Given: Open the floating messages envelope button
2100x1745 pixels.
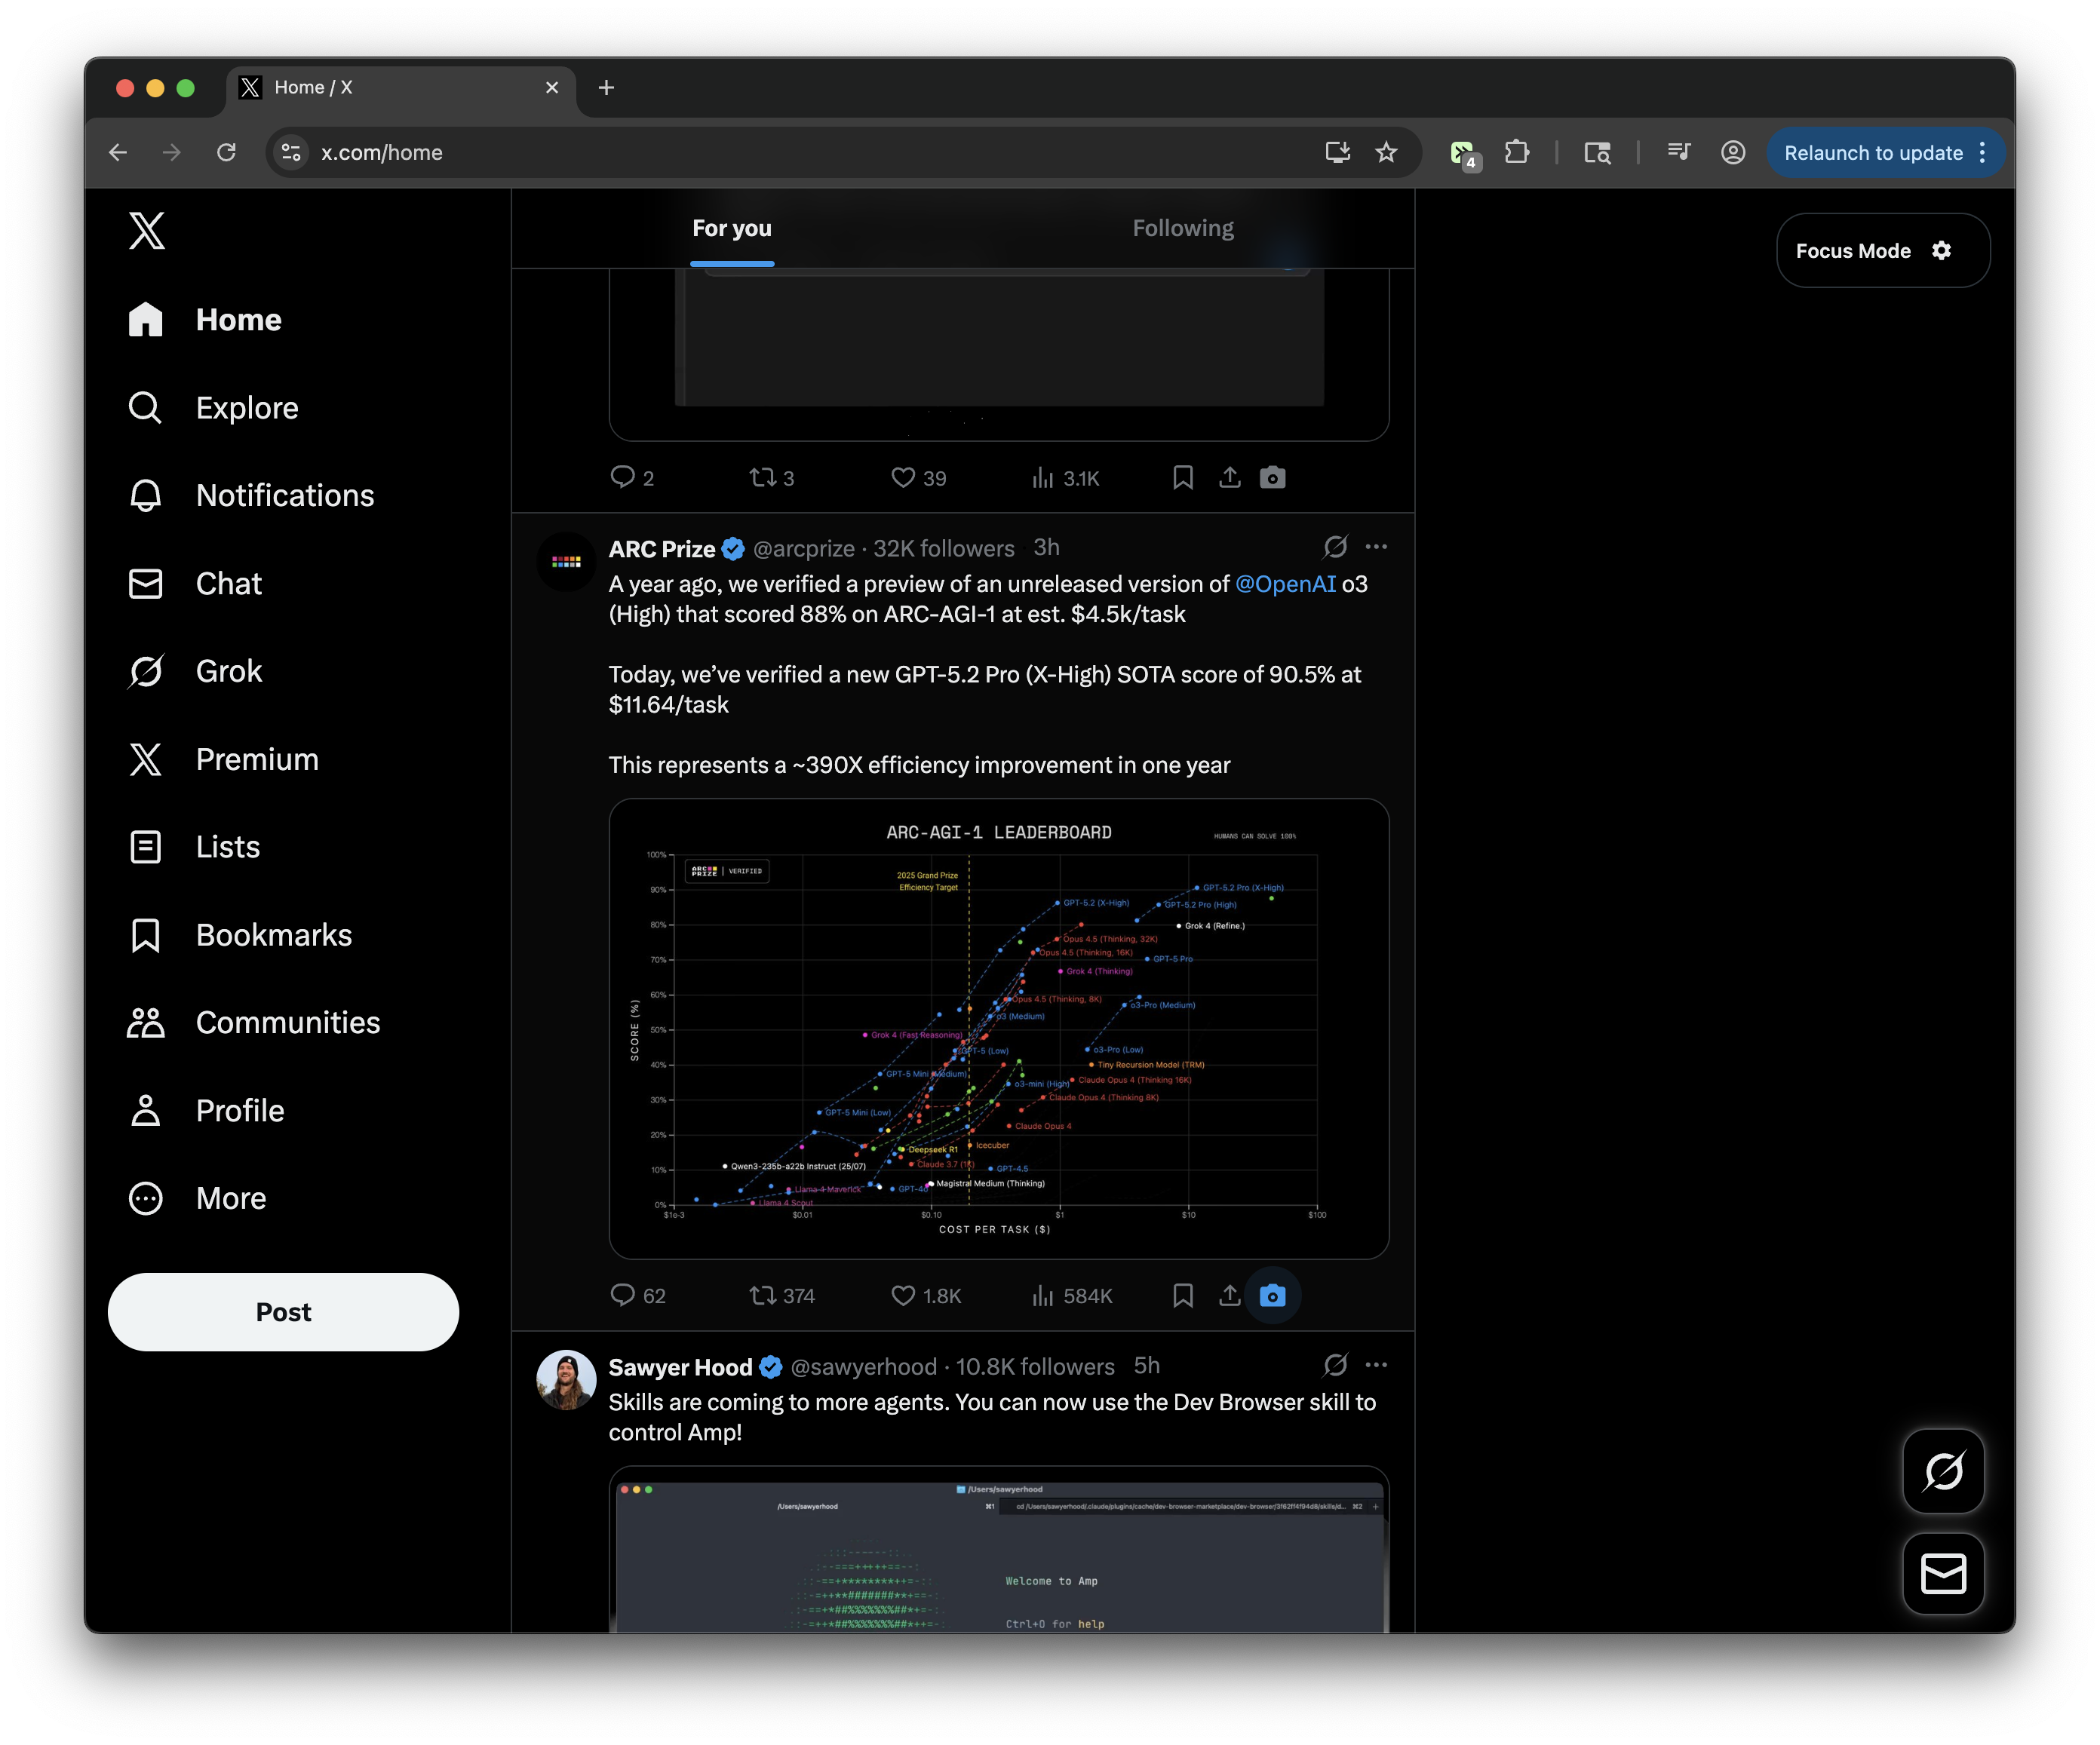Looking at the screenshot, I should (1943, 1573).
